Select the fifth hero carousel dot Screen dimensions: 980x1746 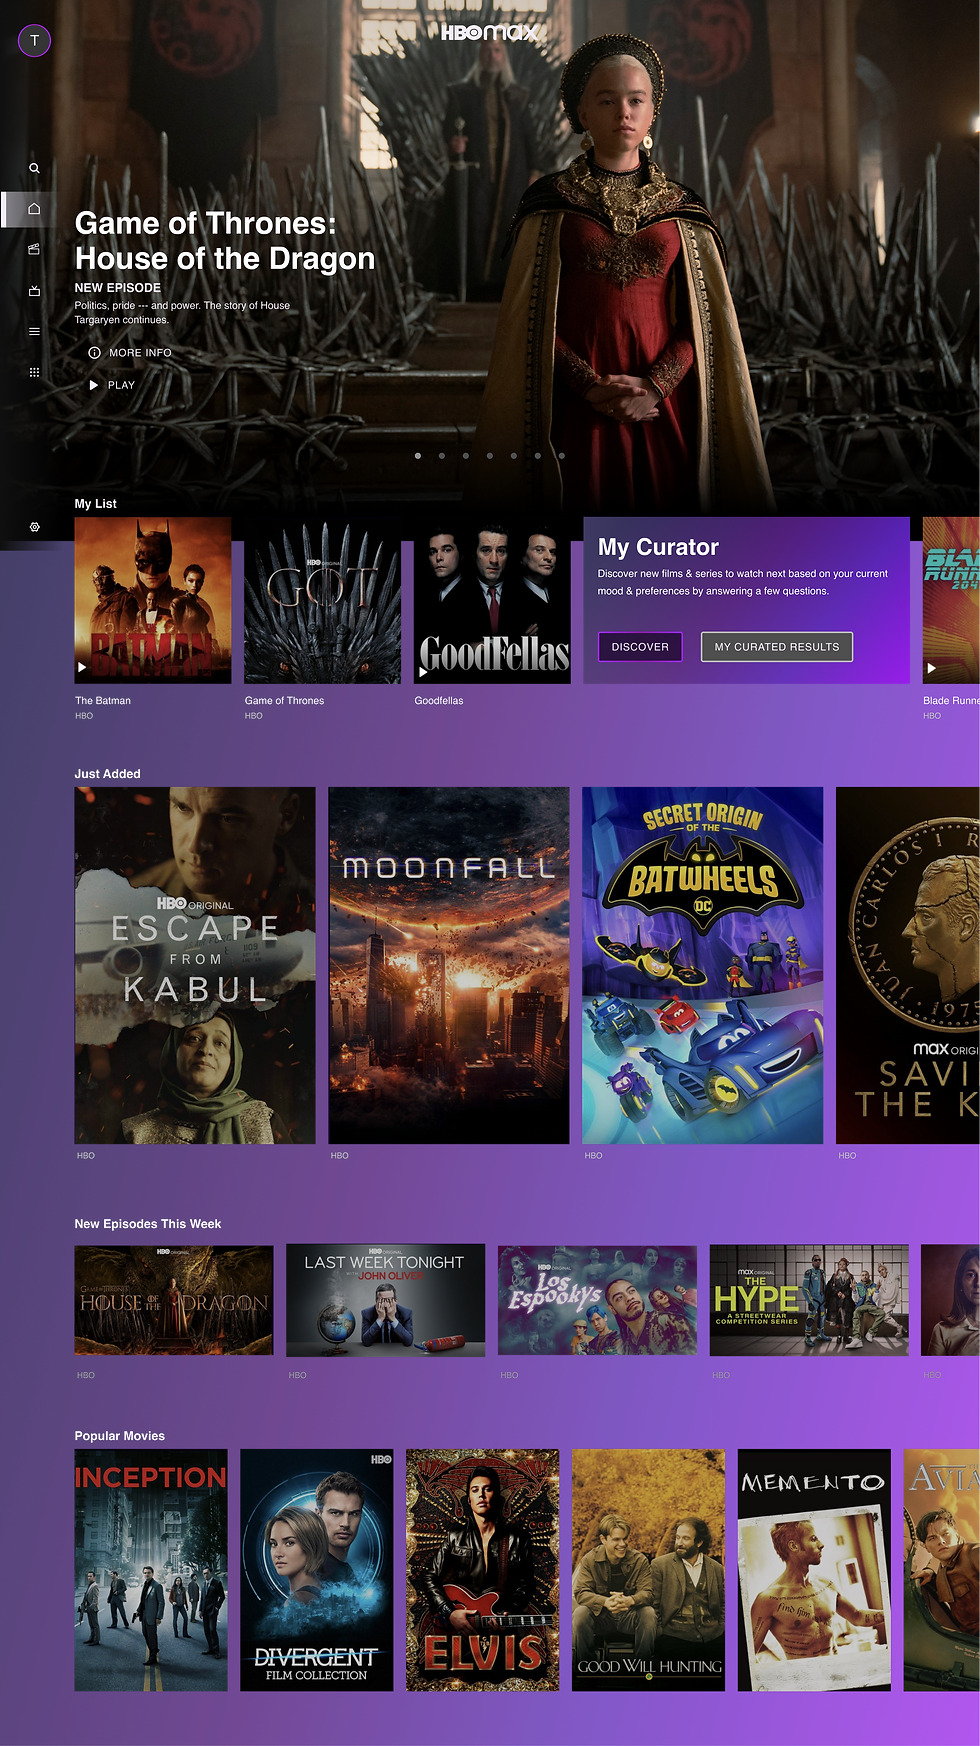tap(514, 455)
